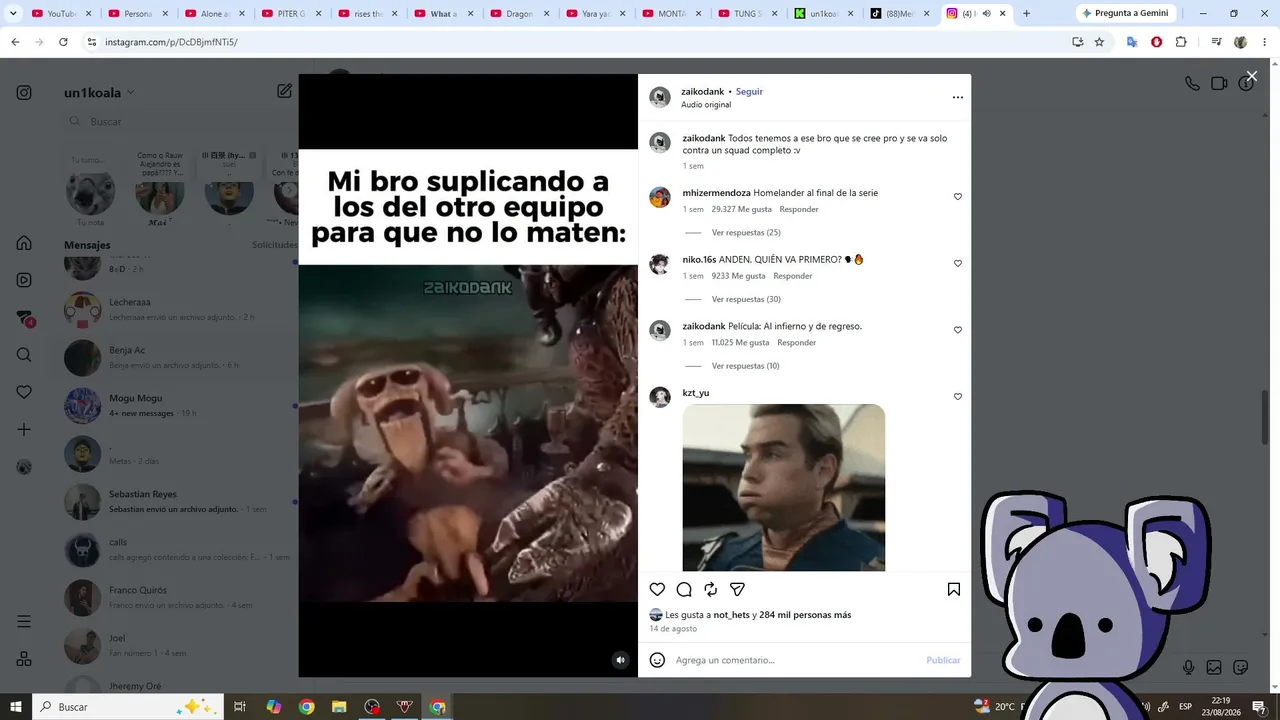Screen dimensions: 1280x720
Task: Go to Instagram home via the logo icon
Action: 24,93
